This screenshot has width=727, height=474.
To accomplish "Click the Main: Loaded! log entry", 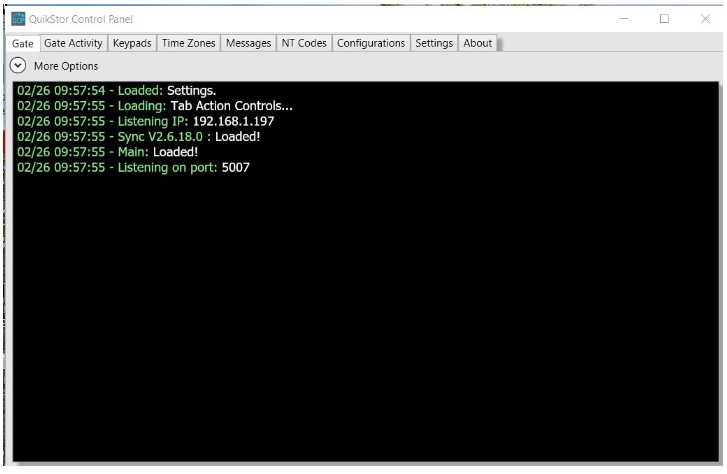I will coord(108,152).
